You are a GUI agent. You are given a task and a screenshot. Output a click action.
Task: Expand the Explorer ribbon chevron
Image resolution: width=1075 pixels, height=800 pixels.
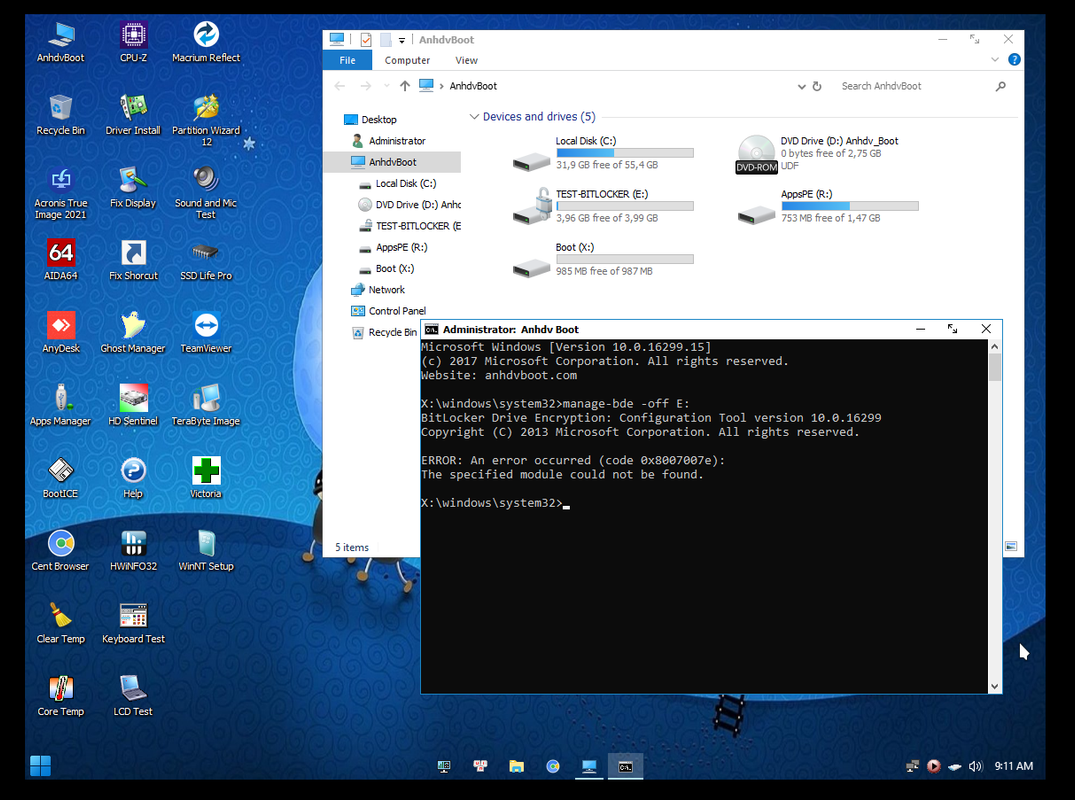(x=995, y=60)
